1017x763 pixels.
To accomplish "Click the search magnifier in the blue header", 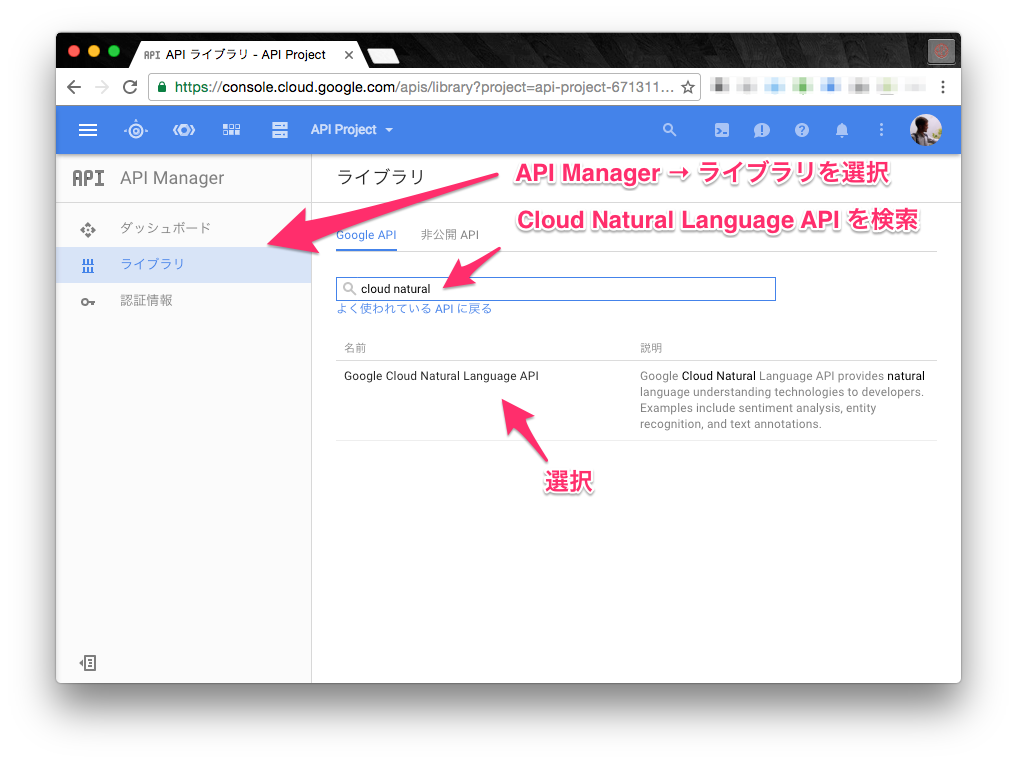I will [x=669, y=130].
